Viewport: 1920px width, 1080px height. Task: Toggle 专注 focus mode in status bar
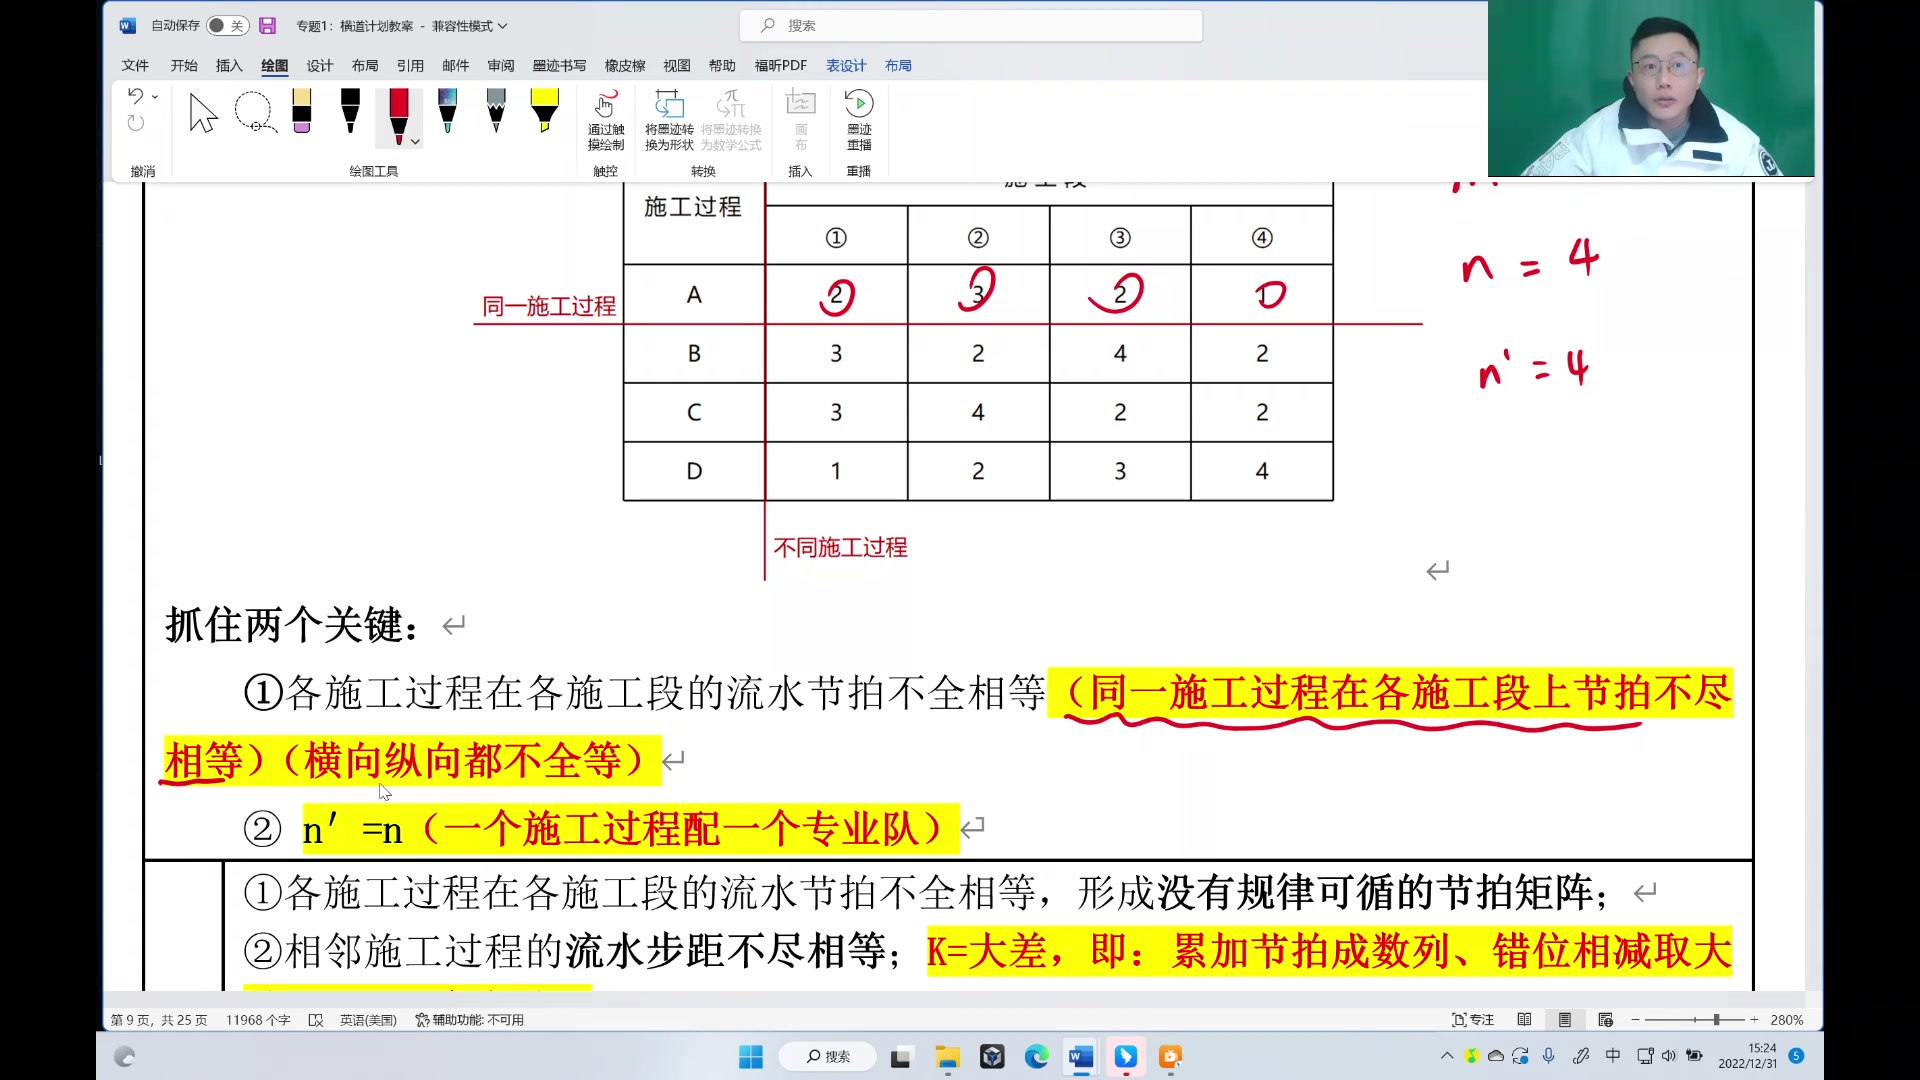click(x=1472, y=1019)
